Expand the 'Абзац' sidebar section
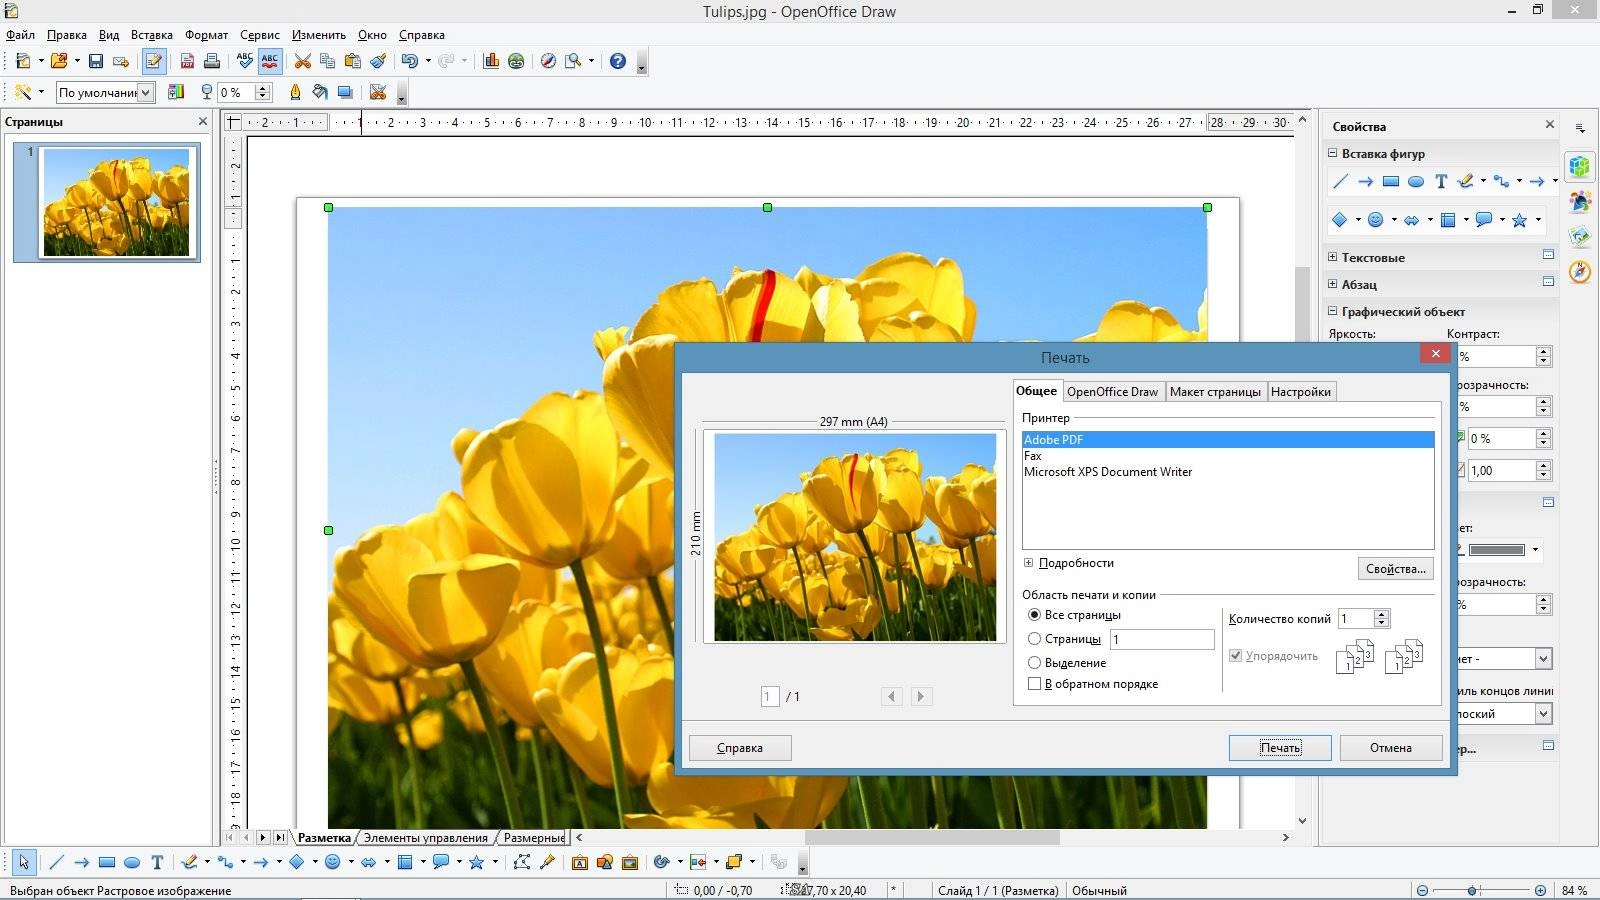 pyautogui.click(x=1332, y=284)
